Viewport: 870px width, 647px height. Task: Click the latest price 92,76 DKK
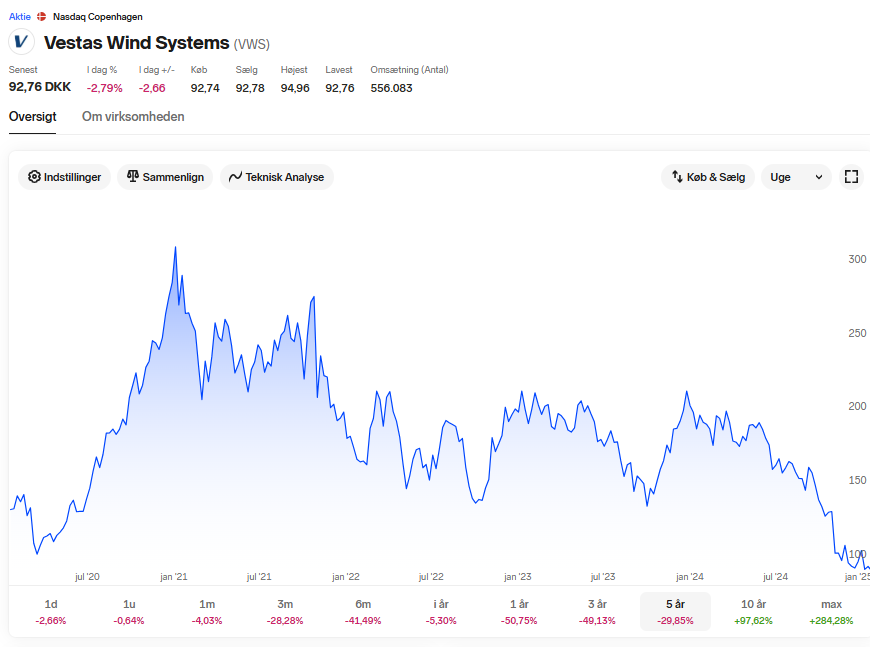tap(40, 87)
